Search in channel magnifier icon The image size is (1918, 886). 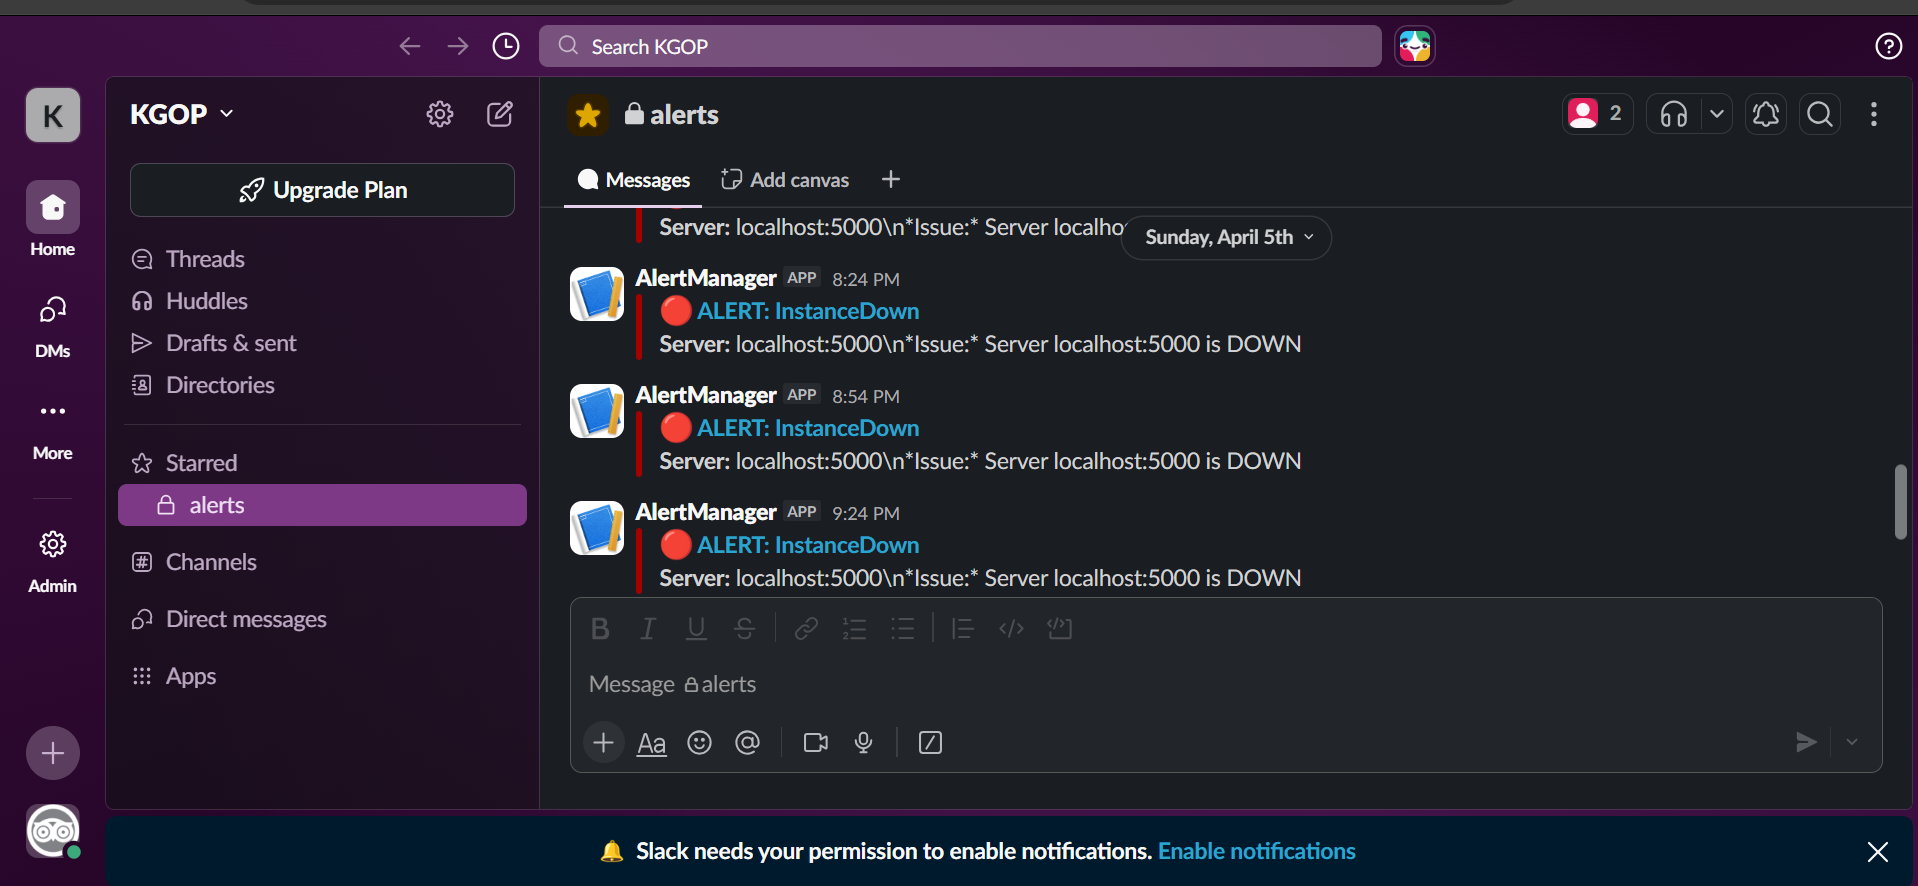(x=1820, y=114)
